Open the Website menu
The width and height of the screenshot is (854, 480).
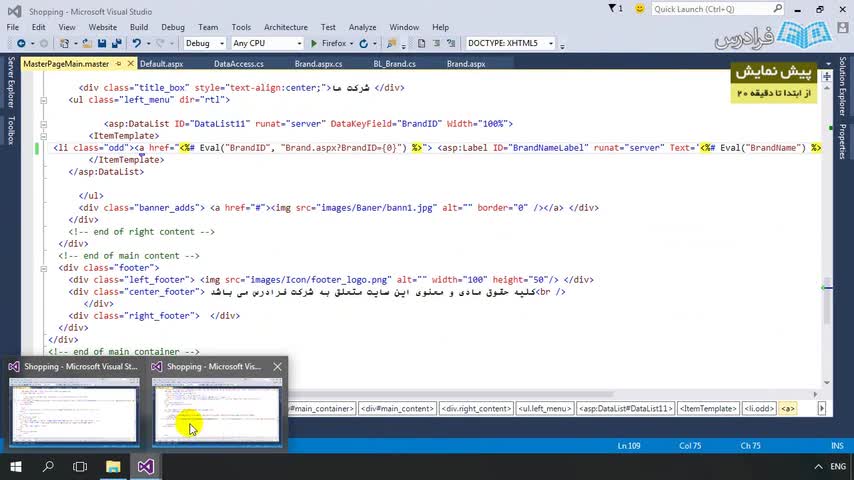click(102, 27)
